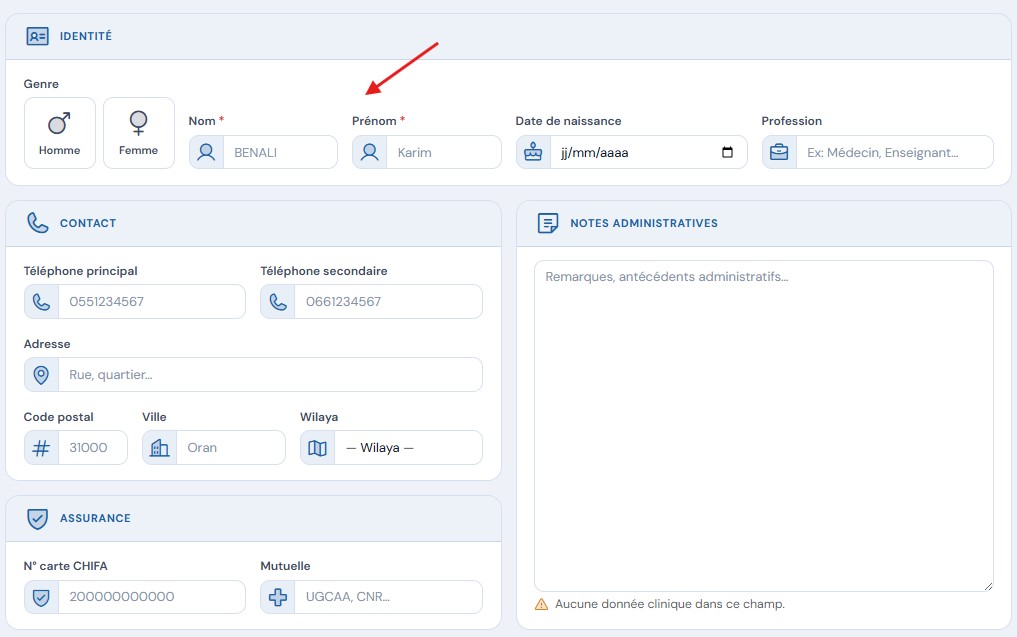Click the Date de naissance field

(649, 152)
